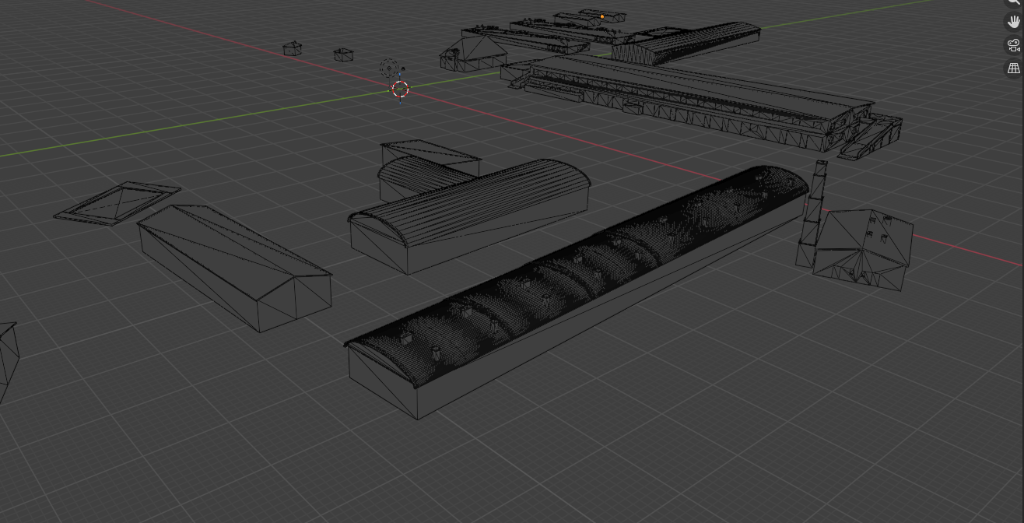Click the orange origin dot on far building
Screen dimensions: 1024x523
pos(603,17)
